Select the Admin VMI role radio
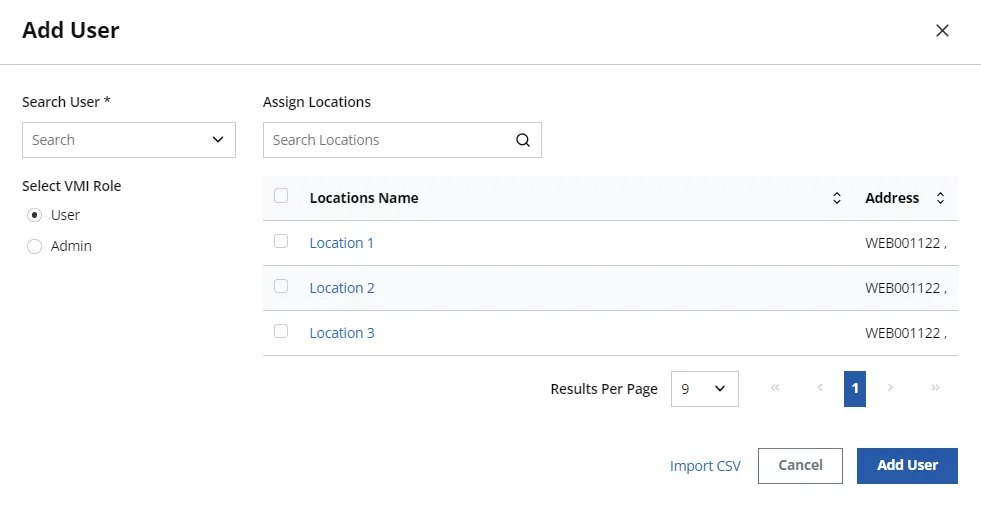This screenshot has width=981, height=507. pyautogui.click(x=34, y=247)
